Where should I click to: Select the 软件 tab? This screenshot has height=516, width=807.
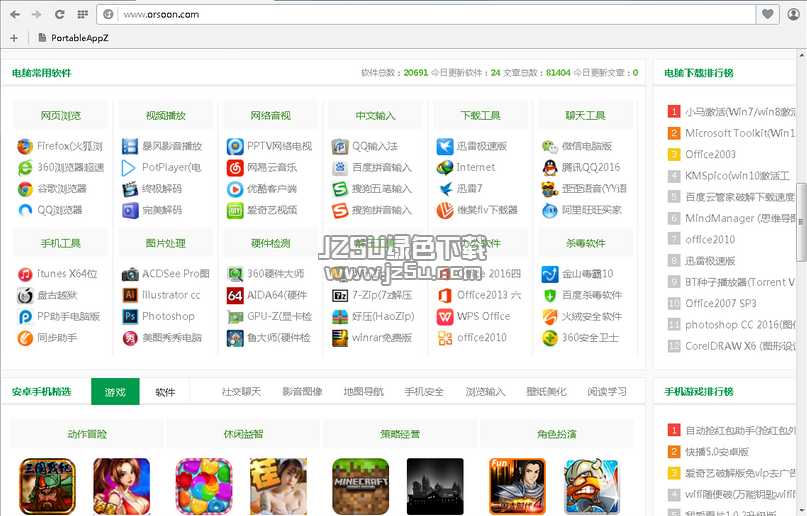tap(165, 392)
